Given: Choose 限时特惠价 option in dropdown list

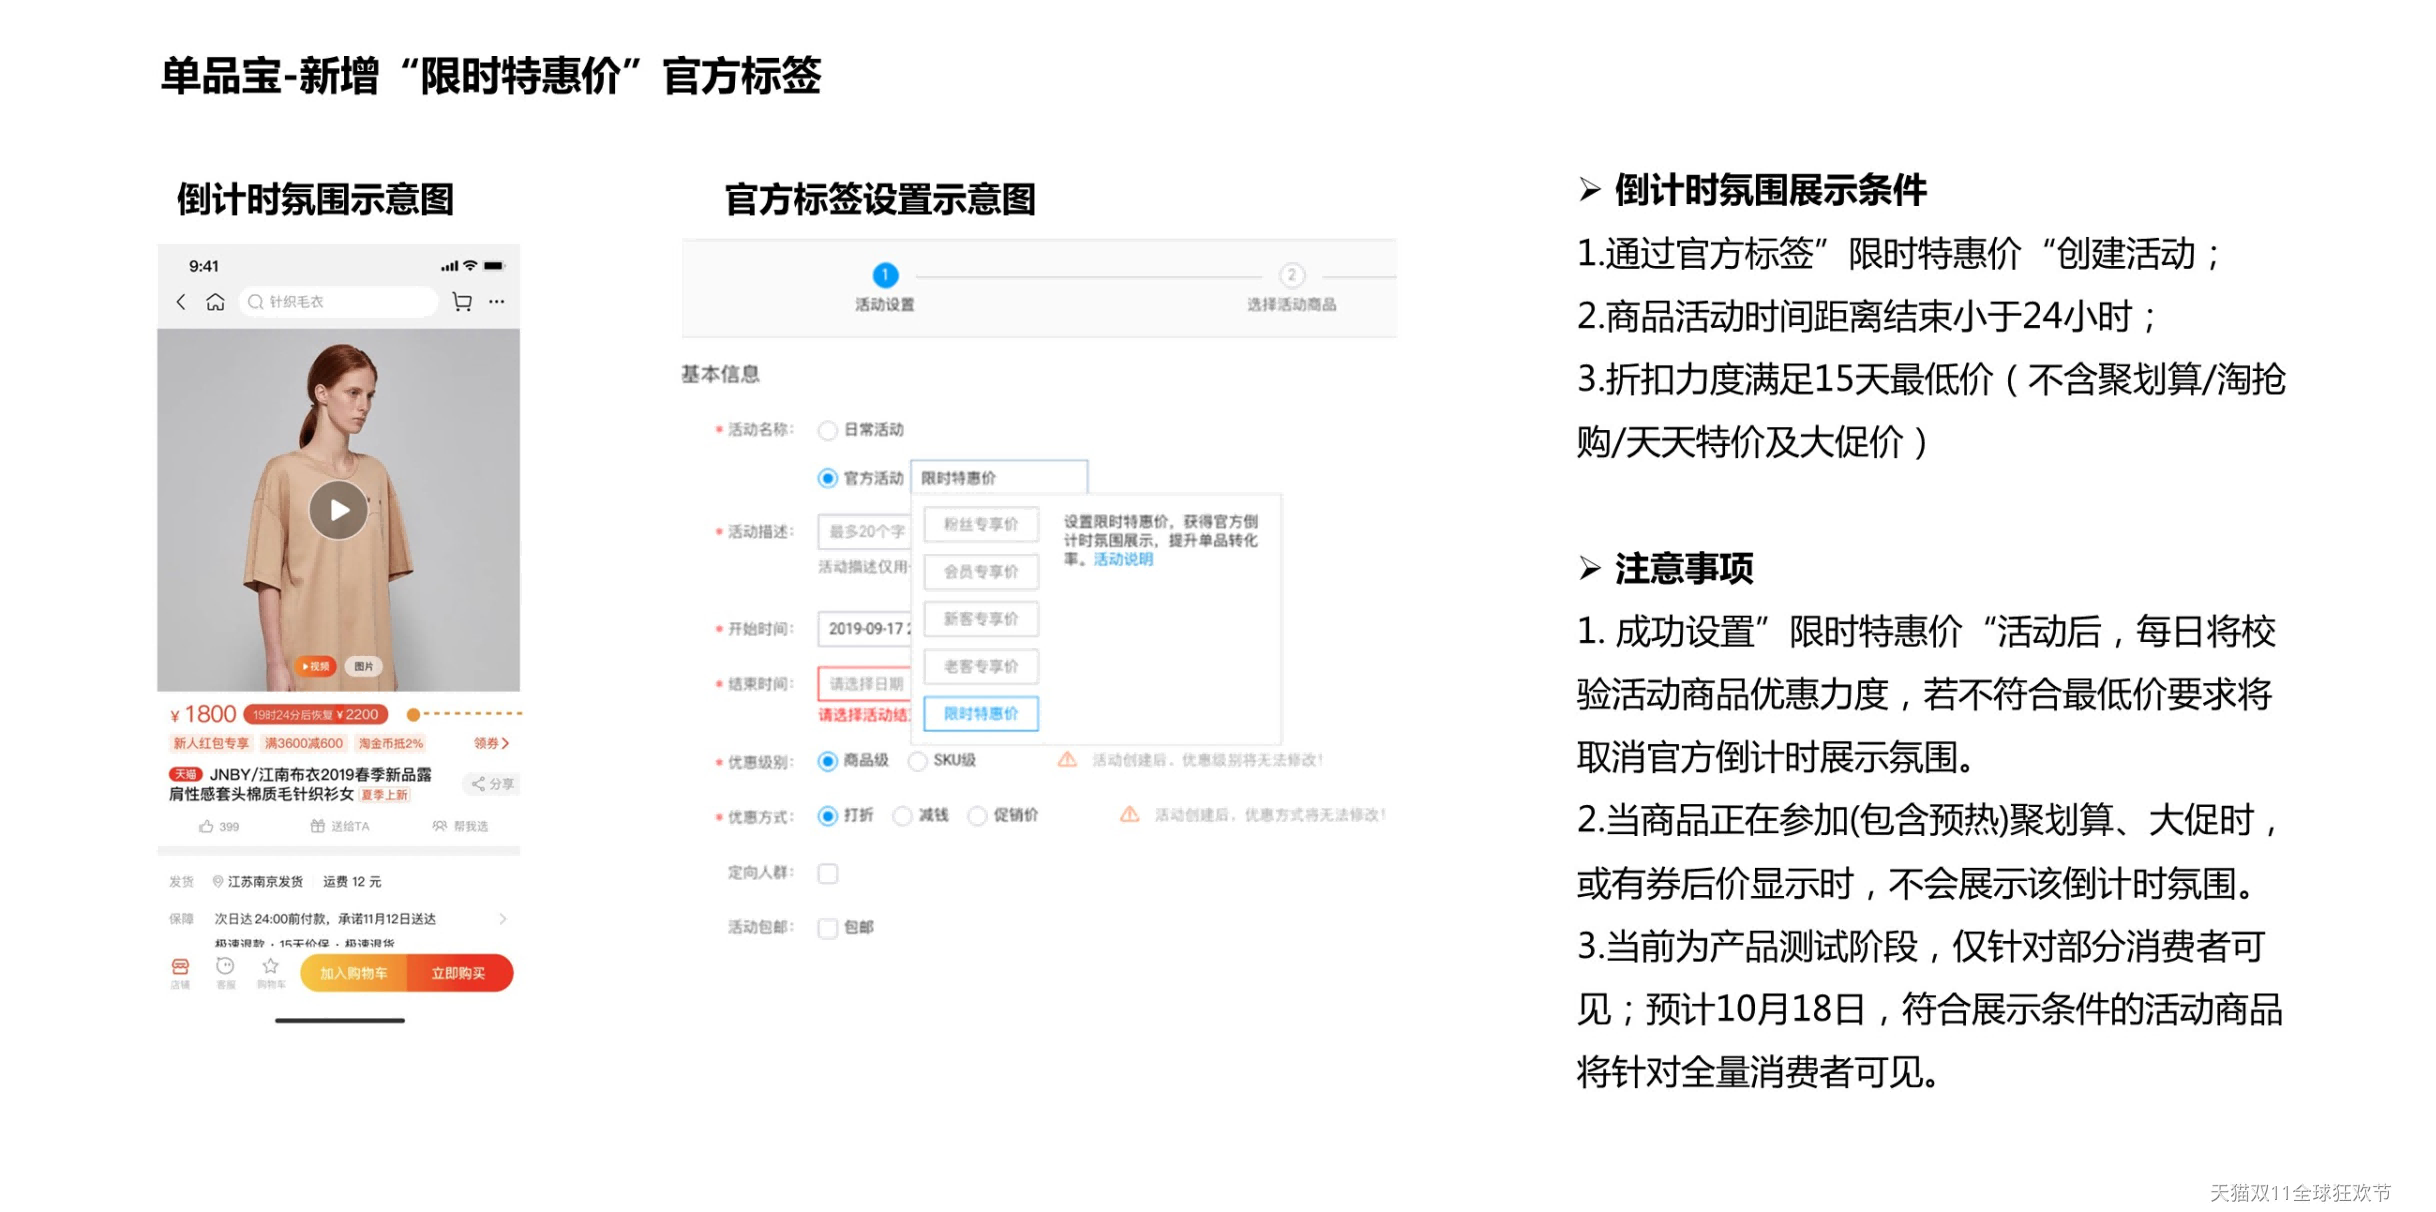Looking at the screenshot, I should tap(981, 715).
